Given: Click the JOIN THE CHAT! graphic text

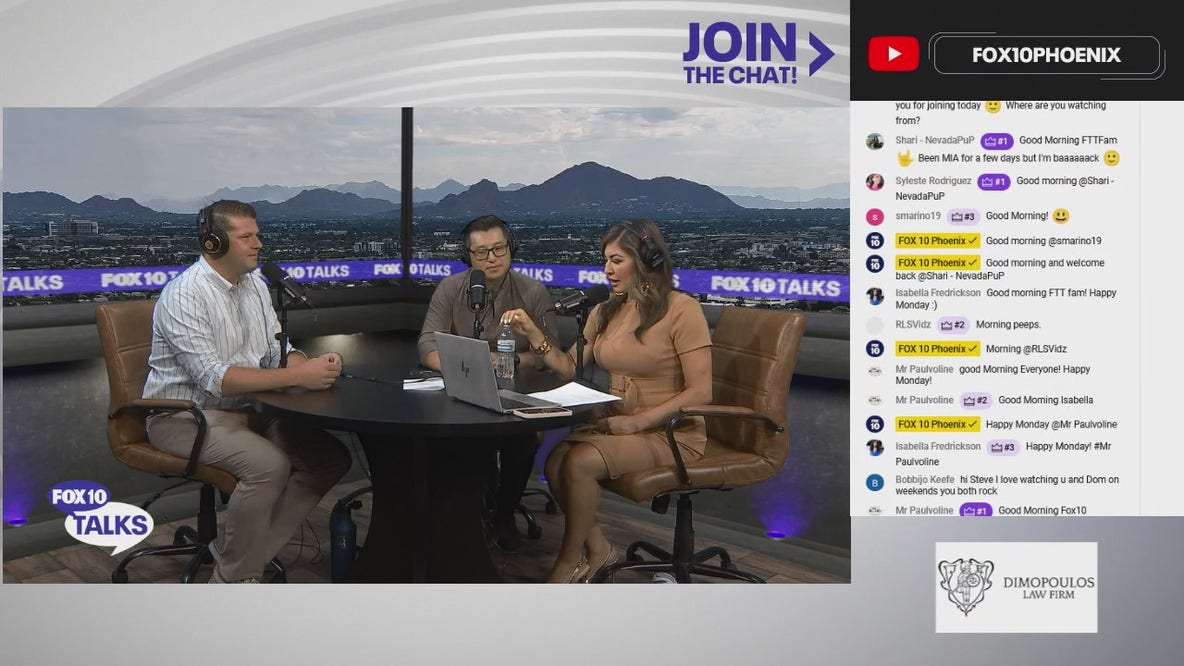Looking at the screenshot, I should [x=740, y=54].
